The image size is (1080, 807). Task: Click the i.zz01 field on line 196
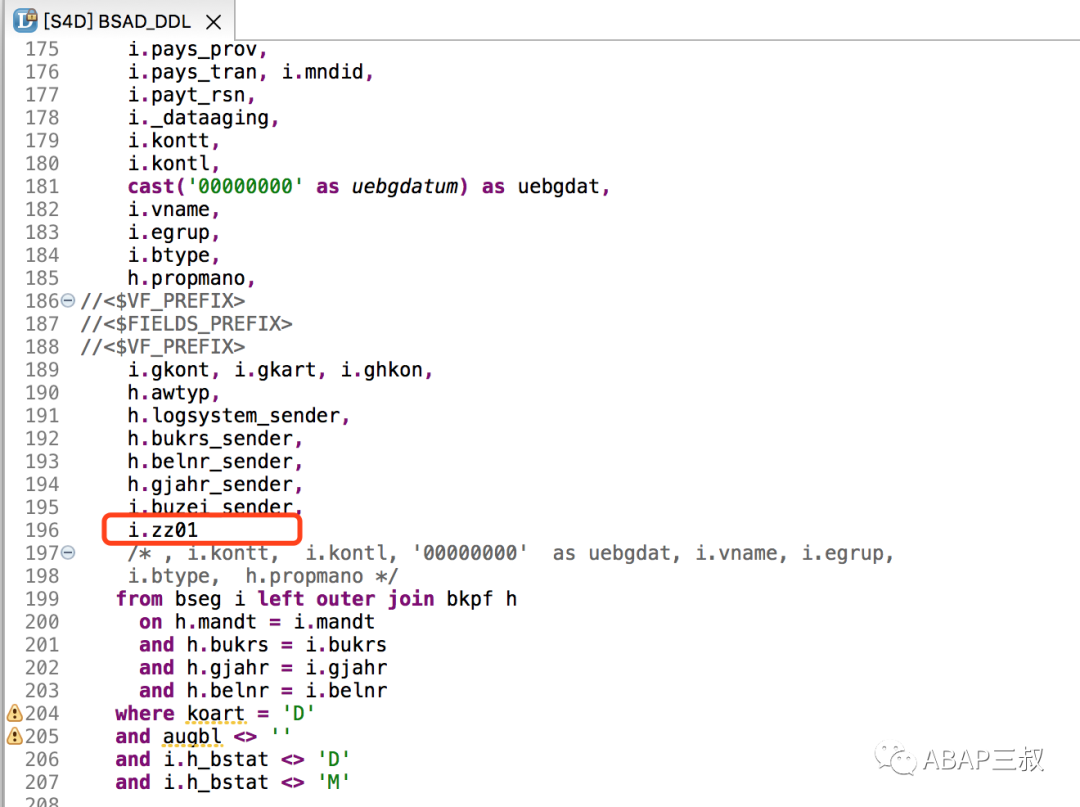pyautogui.click(x=163, y=530)
